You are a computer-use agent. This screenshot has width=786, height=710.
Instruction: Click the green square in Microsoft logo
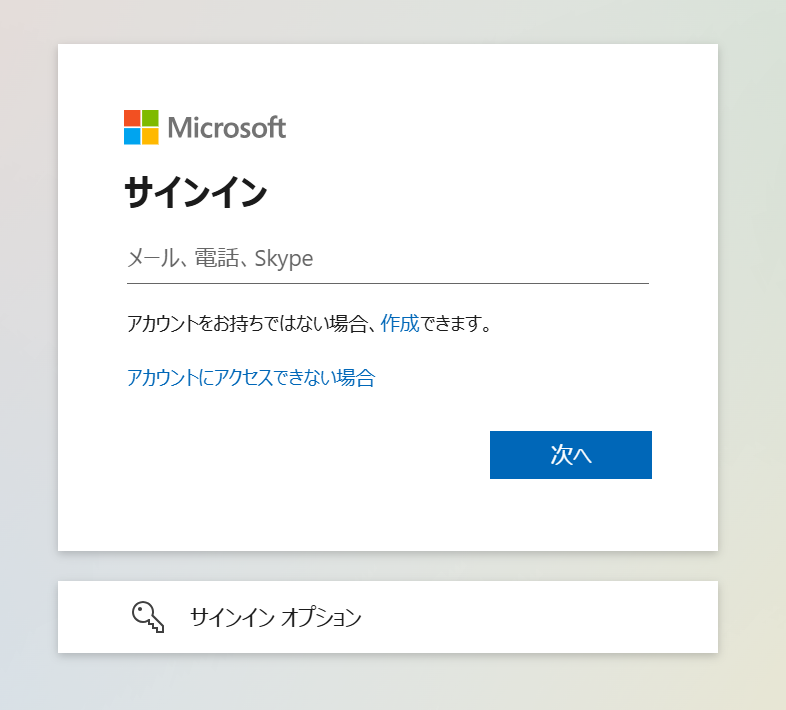[150, 118]
